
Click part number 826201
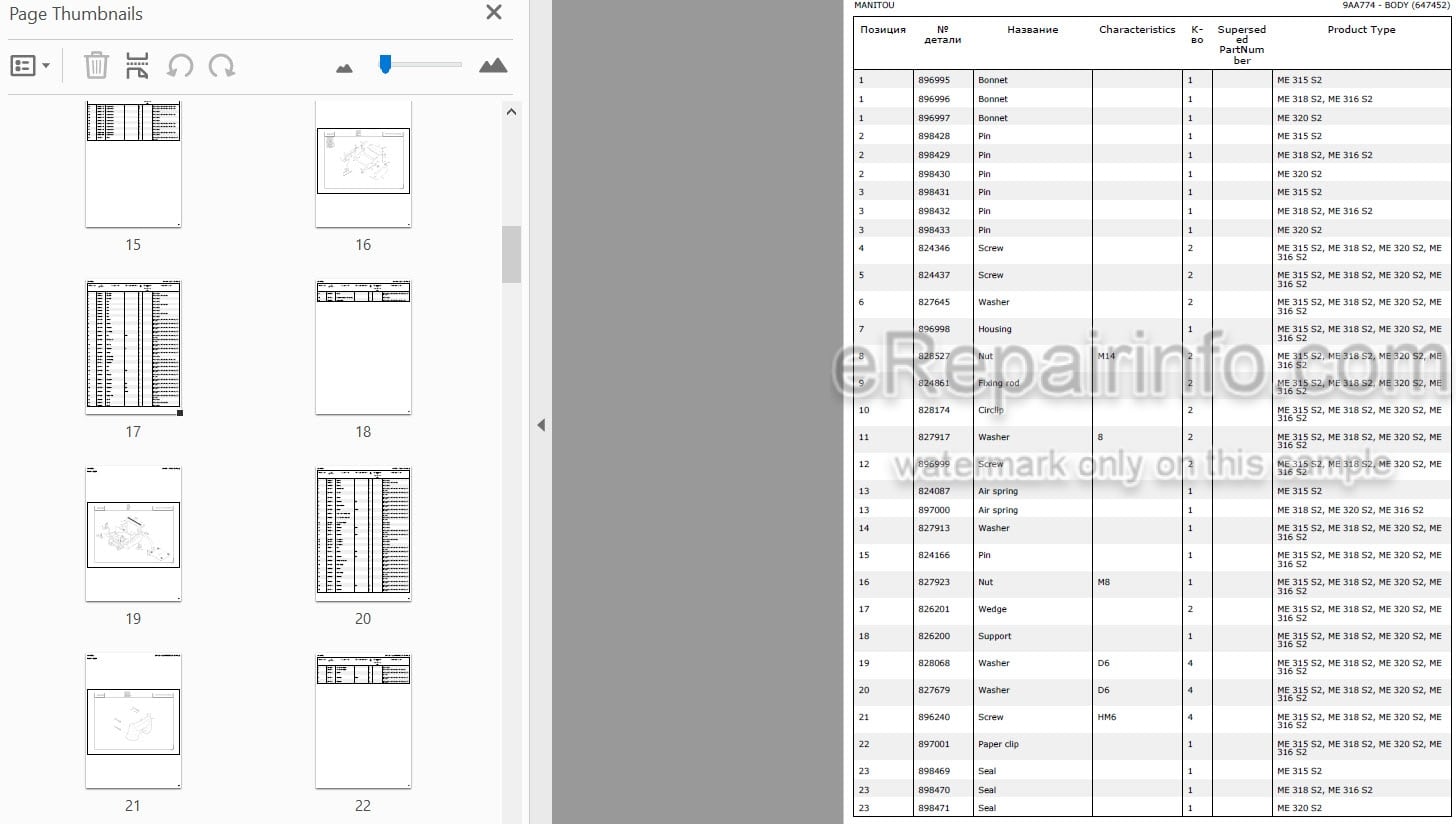(x=934, y=609)
